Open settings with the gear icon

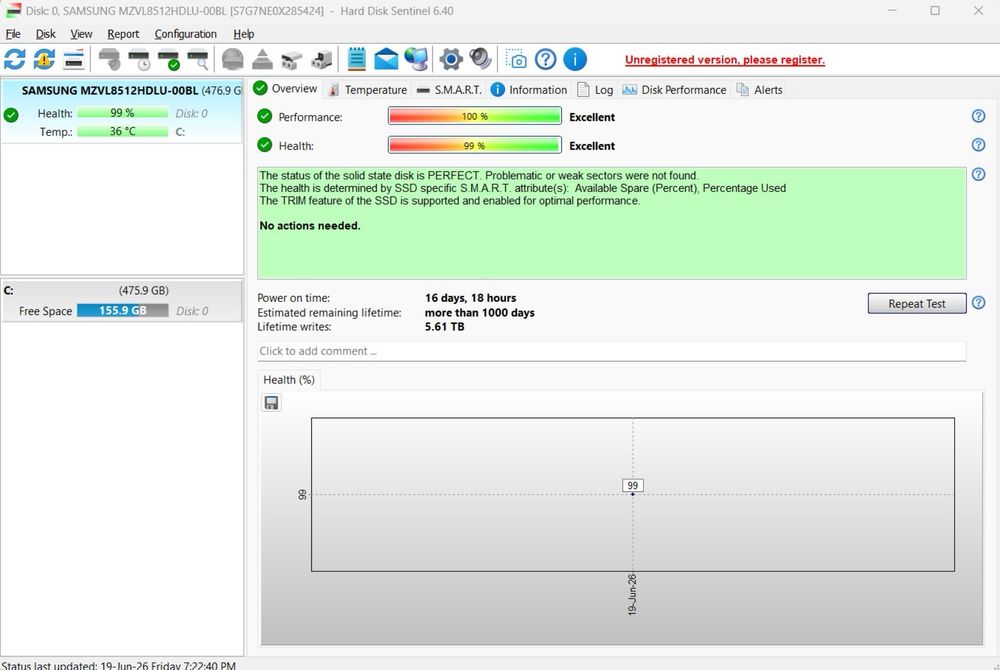[x=451, y=59]
